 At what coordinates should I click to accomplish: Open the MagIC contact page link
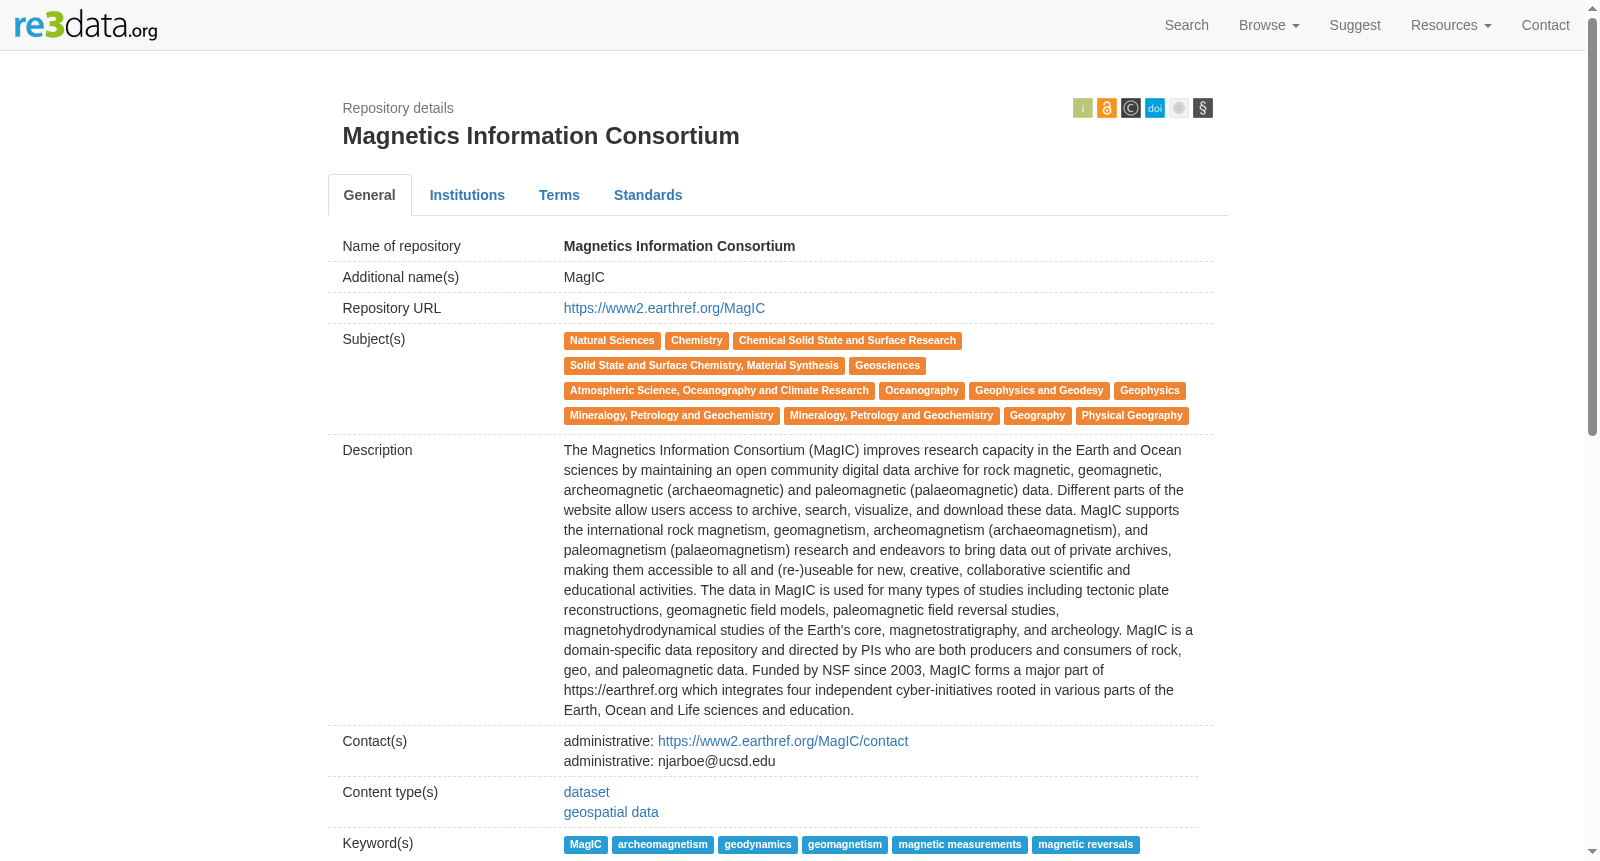(783, 741)
